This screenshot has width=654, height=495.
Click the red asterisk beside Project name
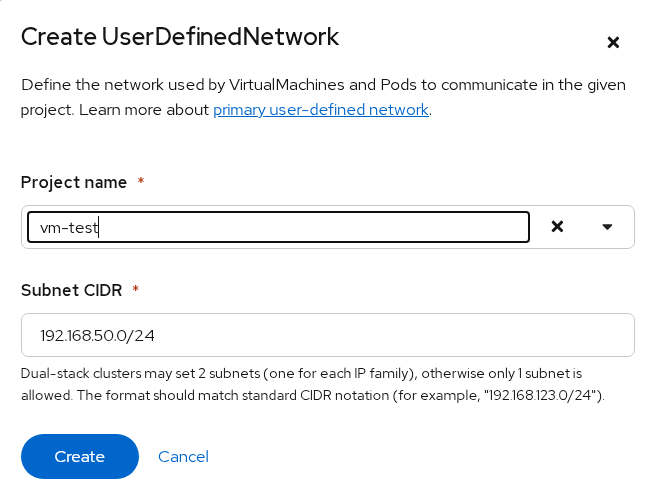(141, 182)
